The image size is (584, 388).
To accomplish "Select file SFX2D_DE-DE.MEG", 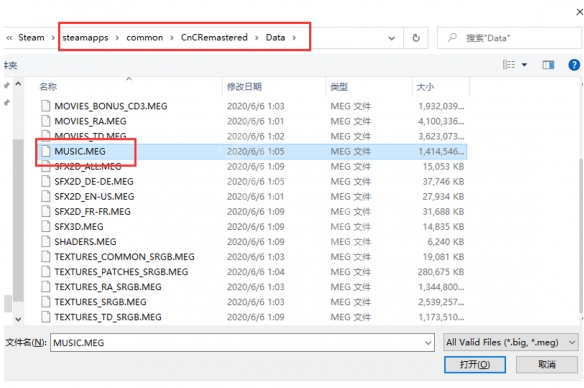I will tap(94, 181).
